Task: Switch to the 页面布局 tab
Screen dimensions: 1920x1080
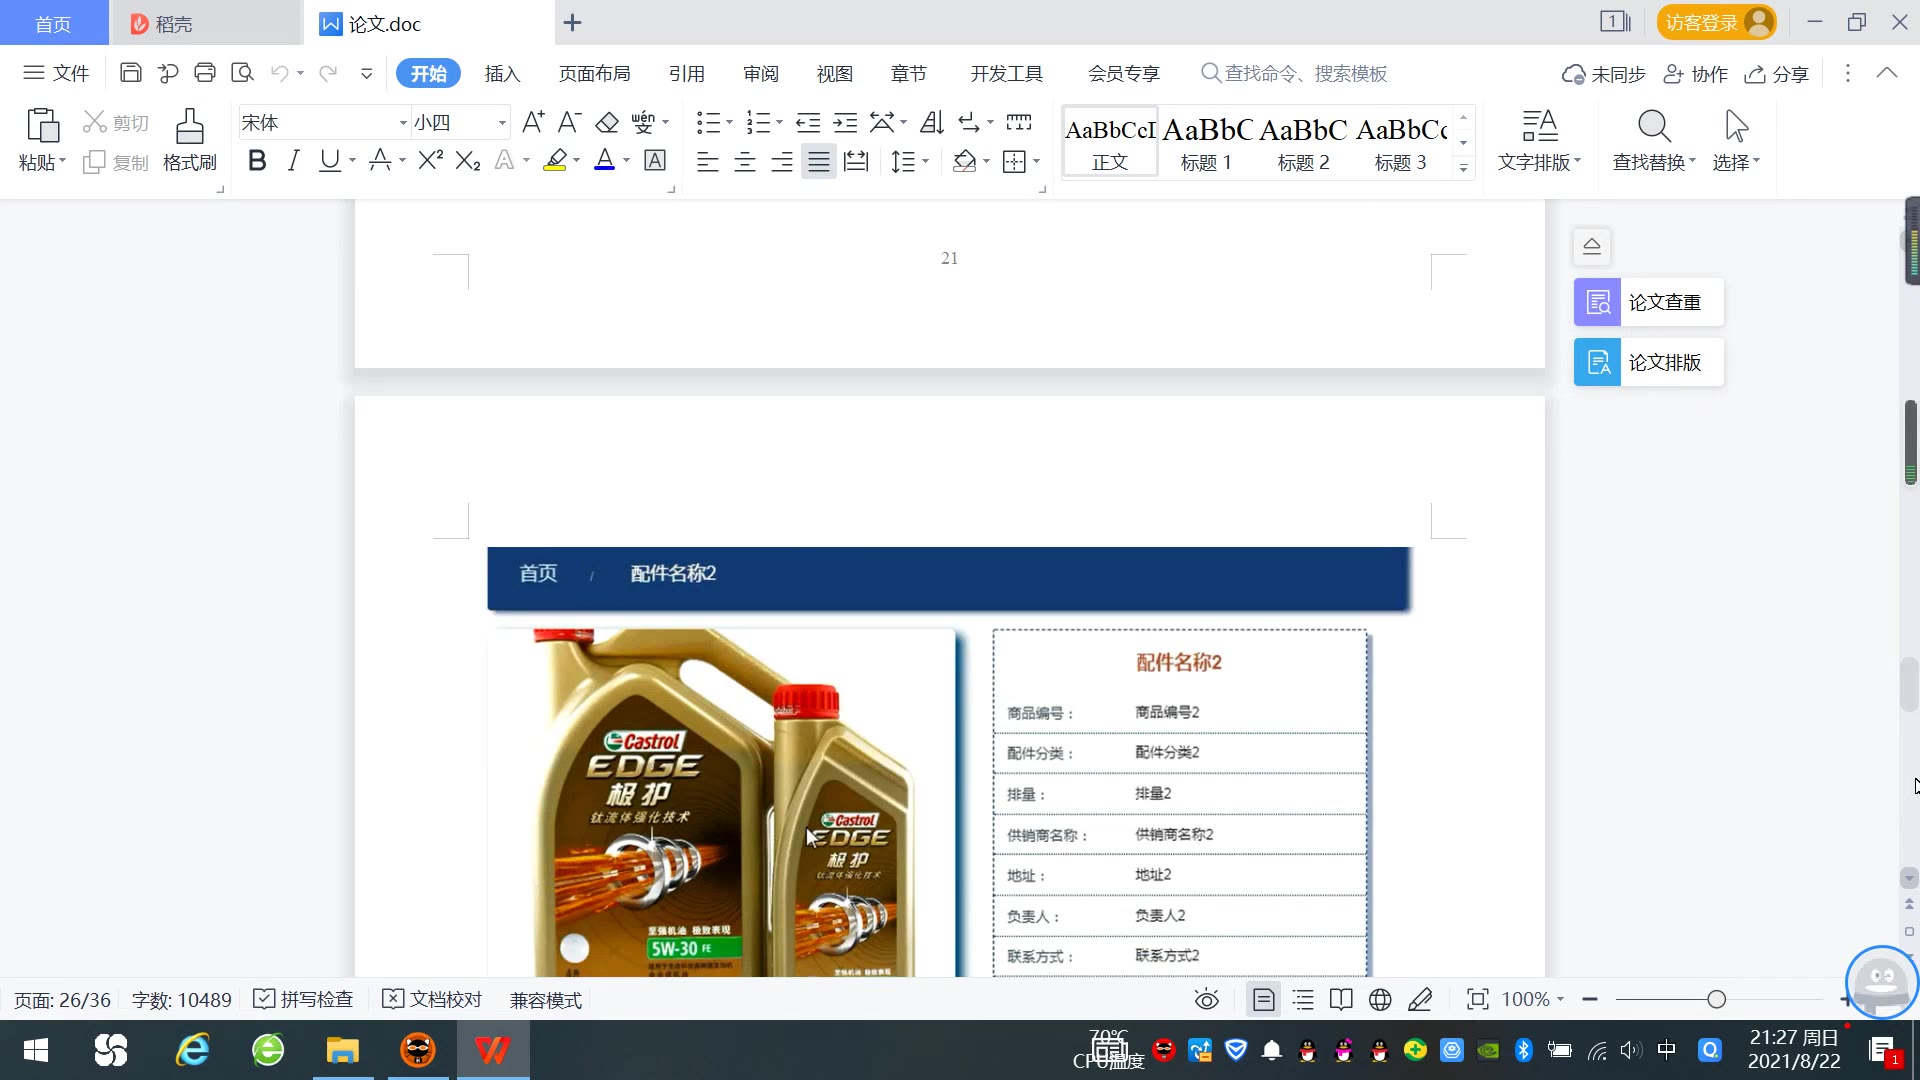Action: (594, 74)
